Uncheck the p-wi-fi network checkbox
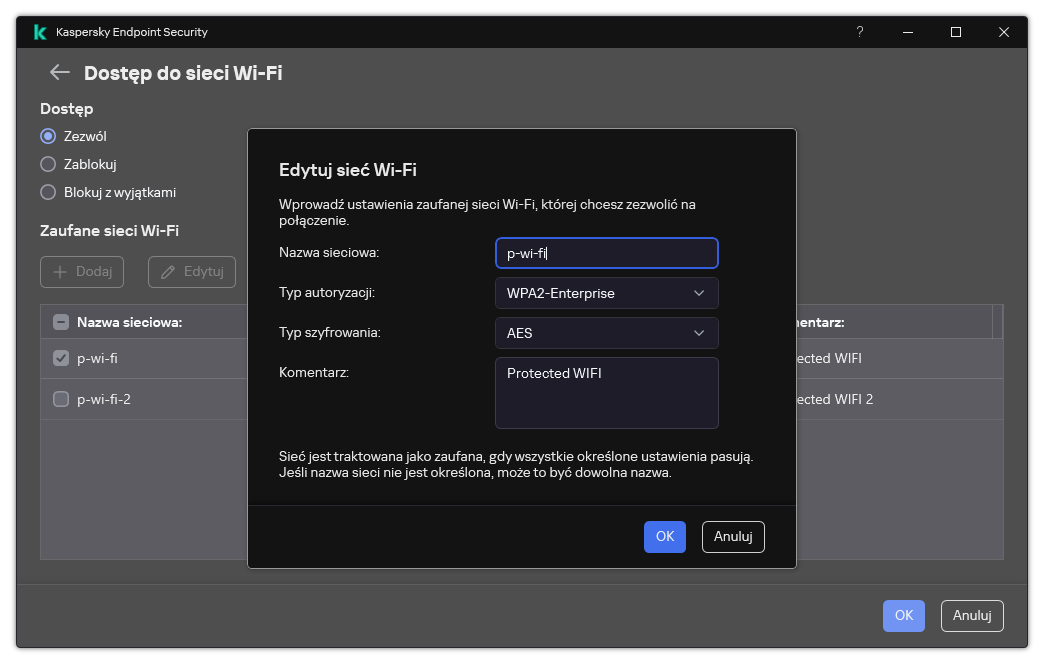The height and width of the screenshot is (664, 1044). point(61,358)
